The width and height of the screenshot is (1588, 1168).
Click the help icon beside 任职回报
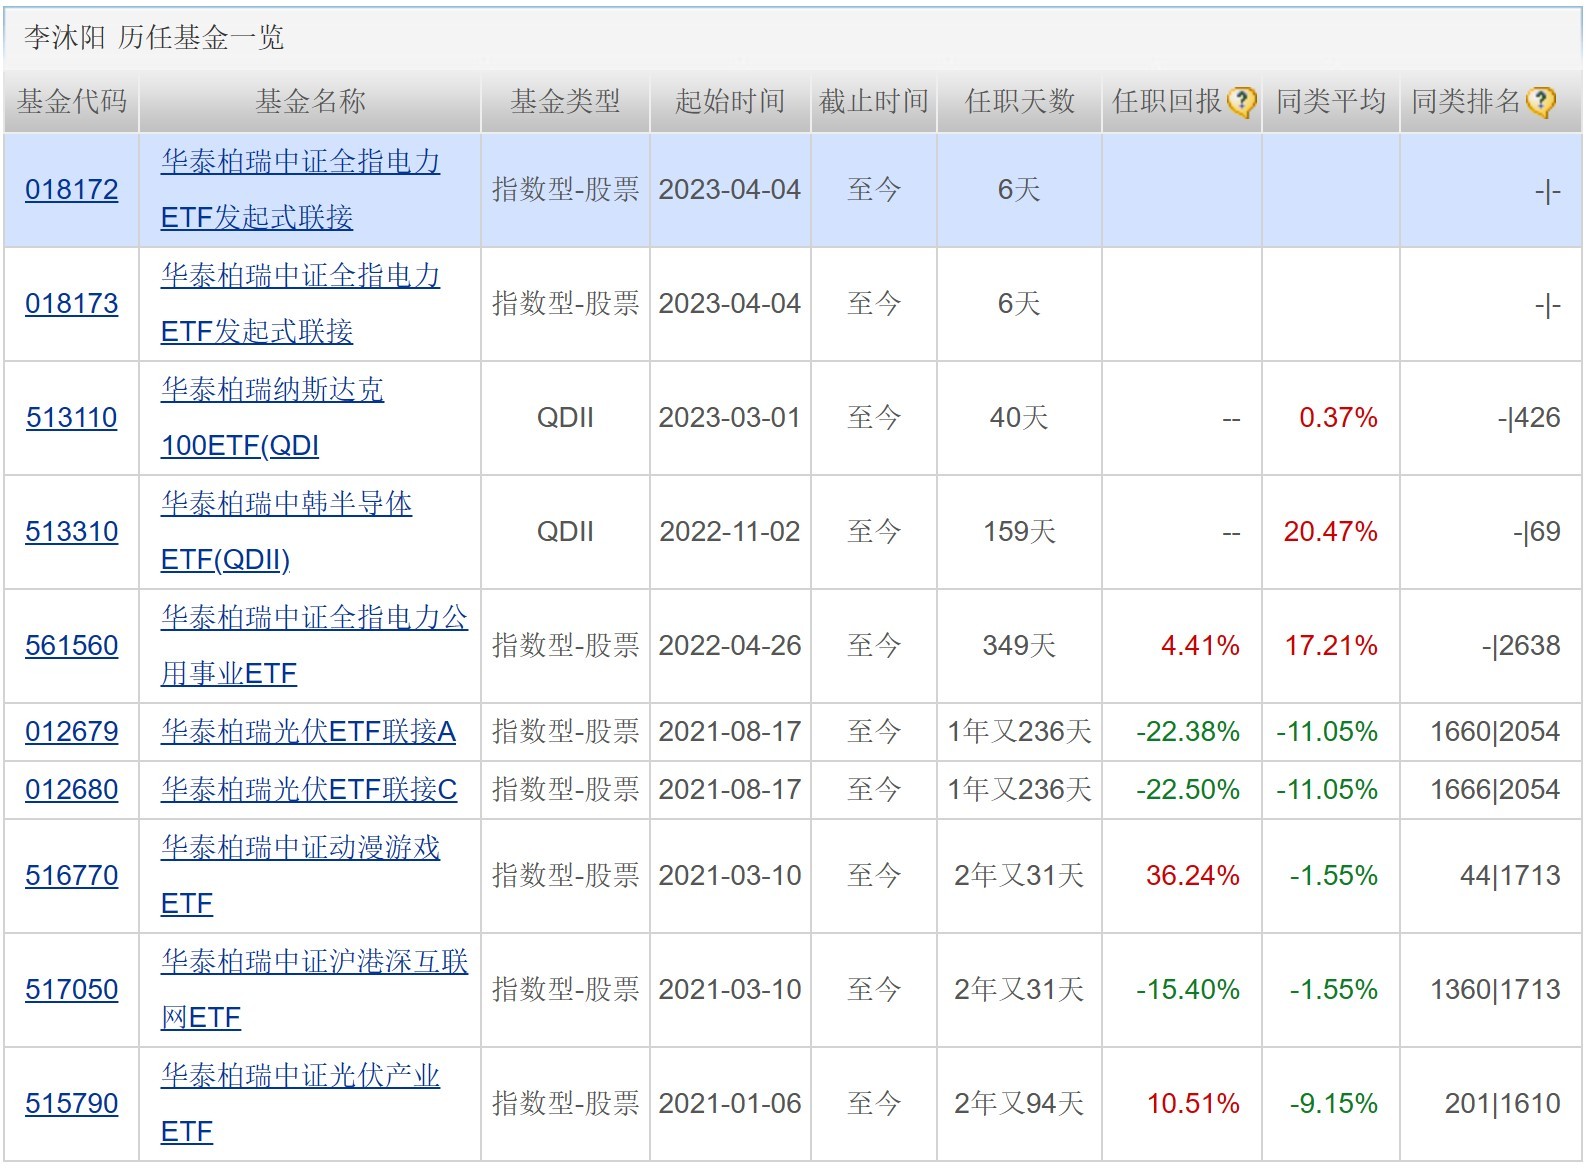(1241, 102)
